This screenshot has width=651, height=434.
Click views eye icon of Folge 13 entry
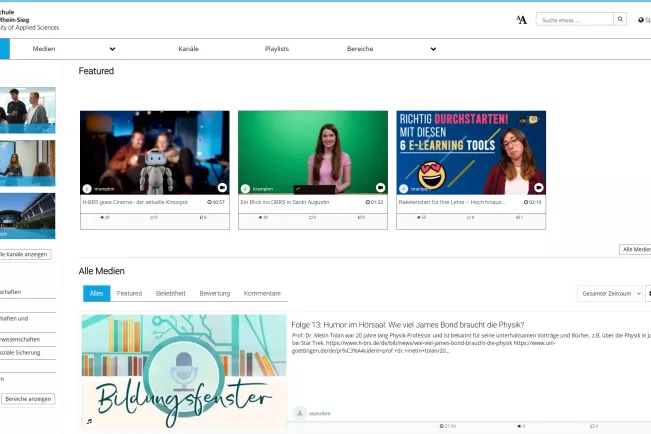(519, 426)
